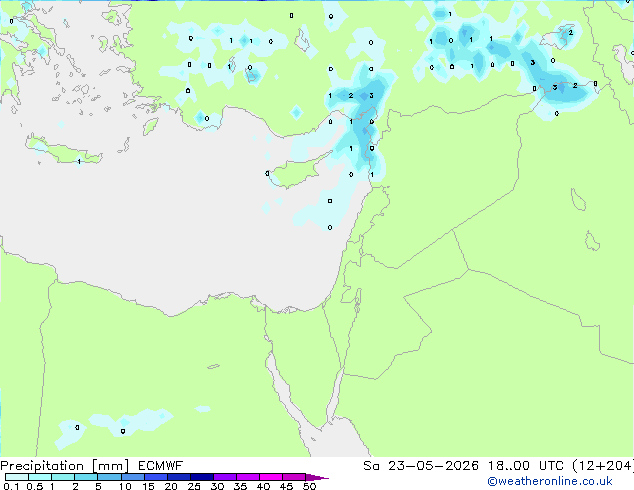Pick the 0.5–1 mm legend swatch

pos(40,477)
